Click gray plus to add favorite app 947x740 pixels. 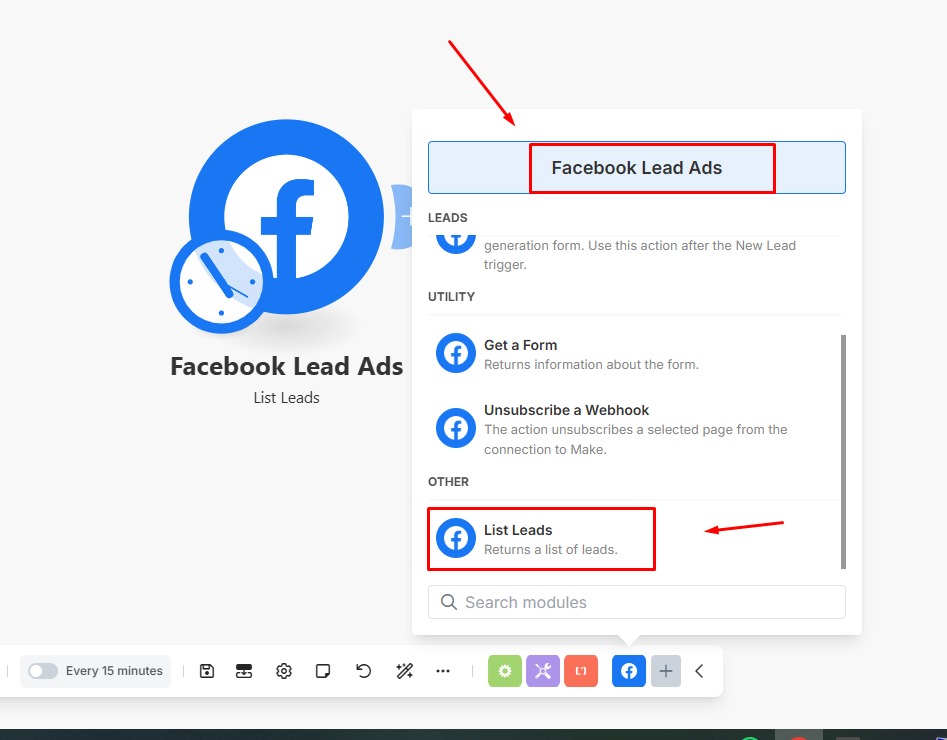coord(666,671)
